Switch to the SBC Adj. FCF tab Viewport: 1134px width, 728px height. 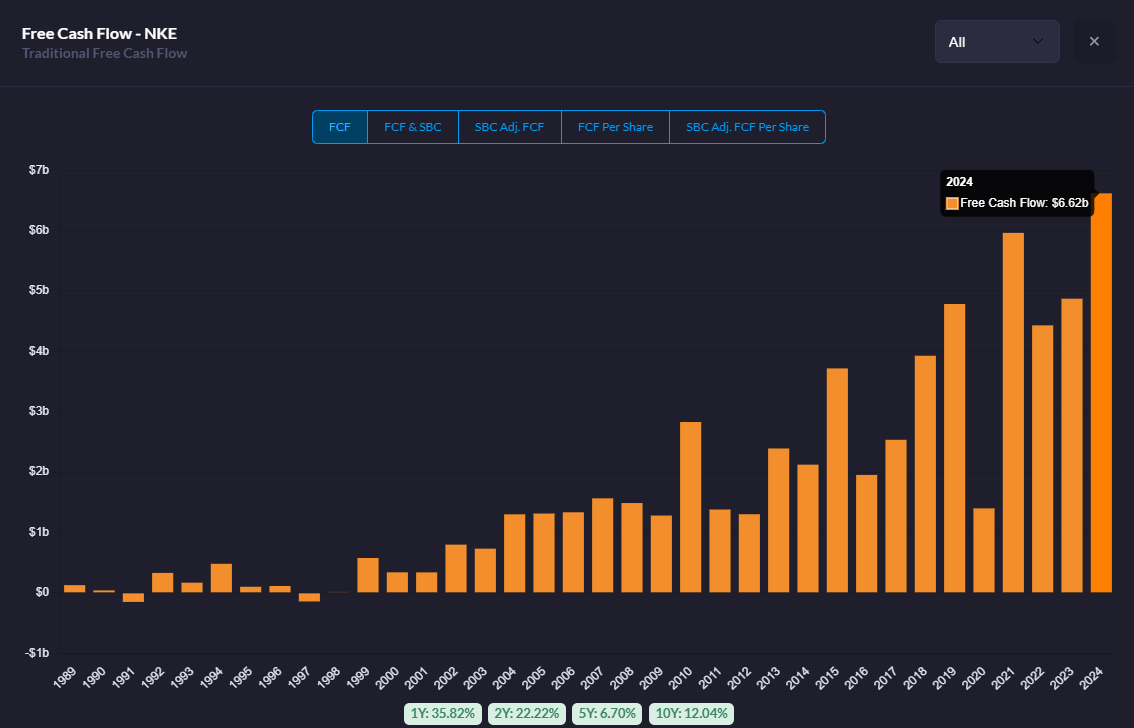point(510,127)
